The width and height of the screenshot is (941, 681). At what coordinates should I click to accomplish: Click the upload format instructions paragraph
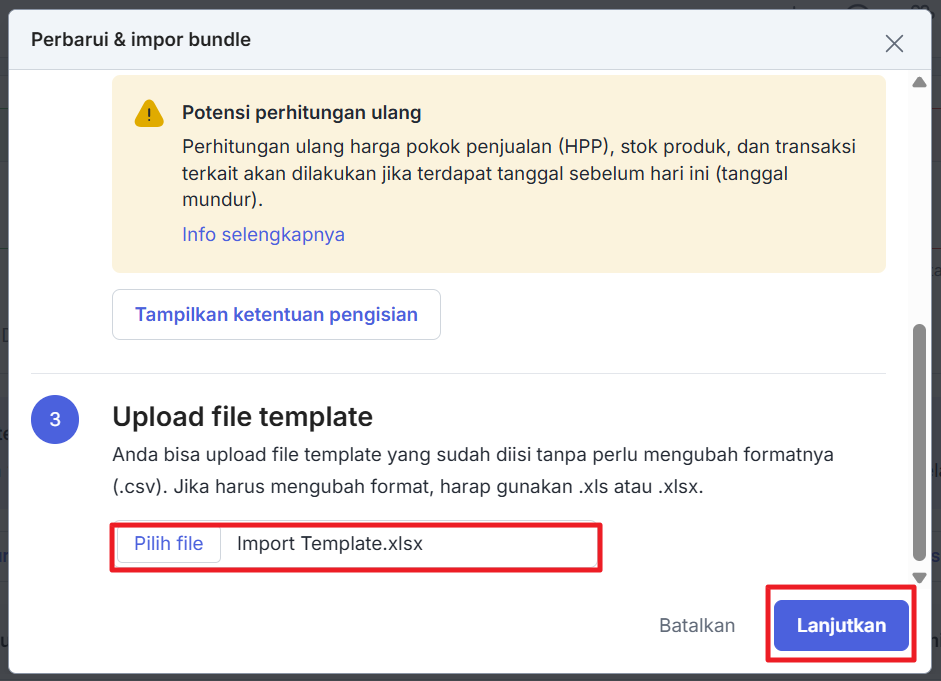pos(472,473)
